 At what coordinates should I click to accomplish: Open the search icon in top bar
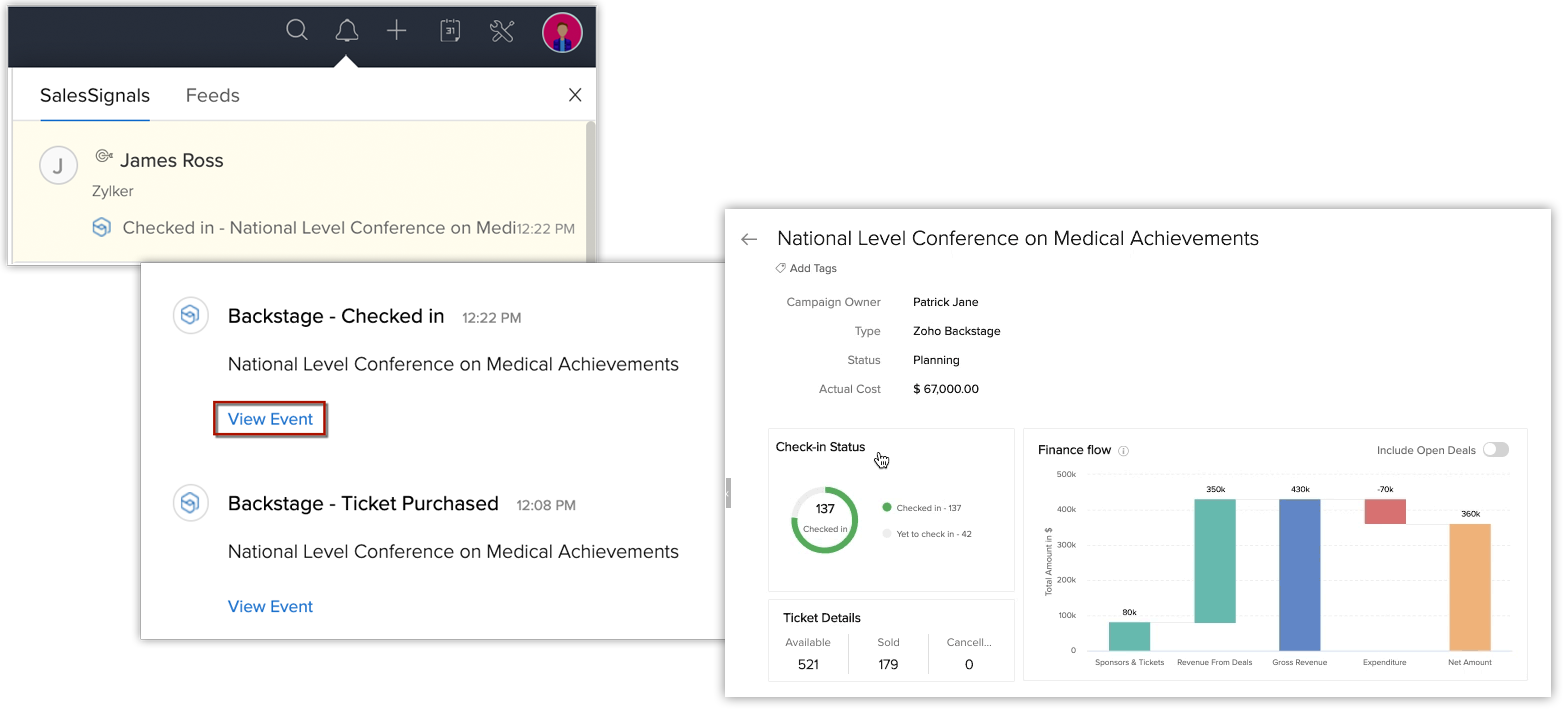(x=297, y=30)
